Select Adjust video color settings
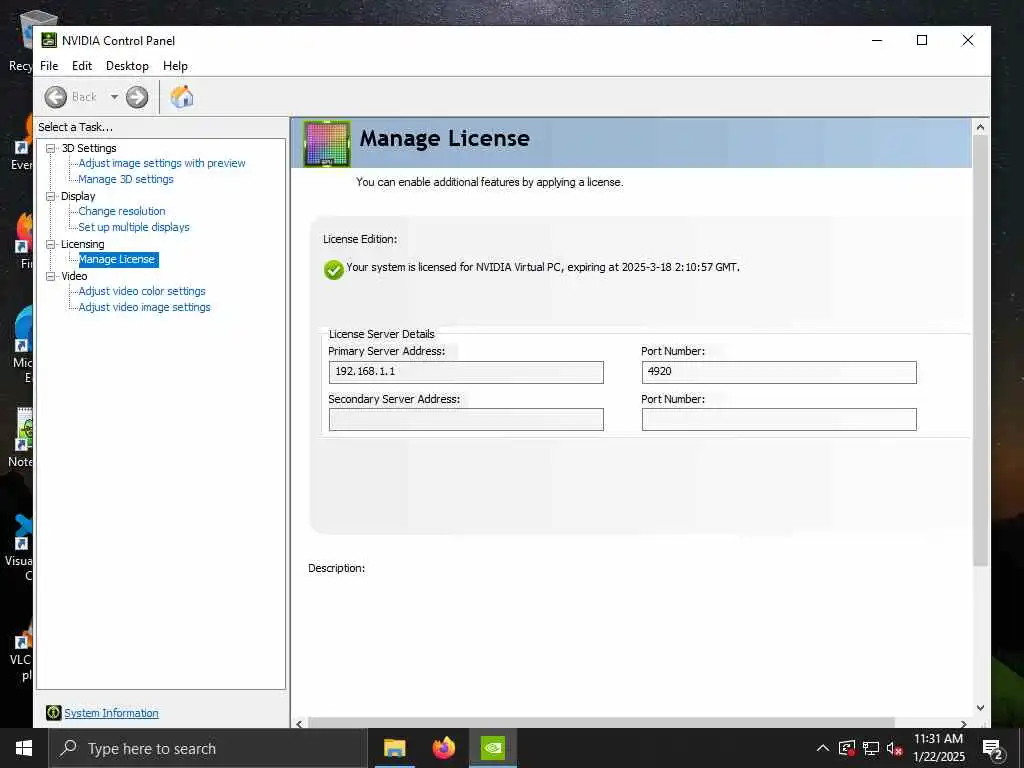The width and height of the screenshot is (1024, 768). [142, 291]
